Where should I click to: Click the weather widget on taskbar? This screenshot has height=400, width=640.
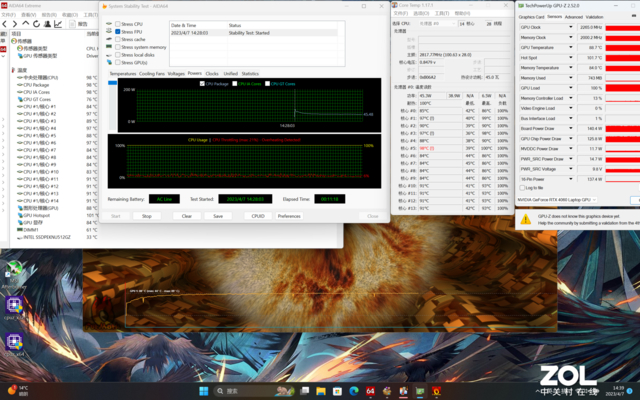16,388
